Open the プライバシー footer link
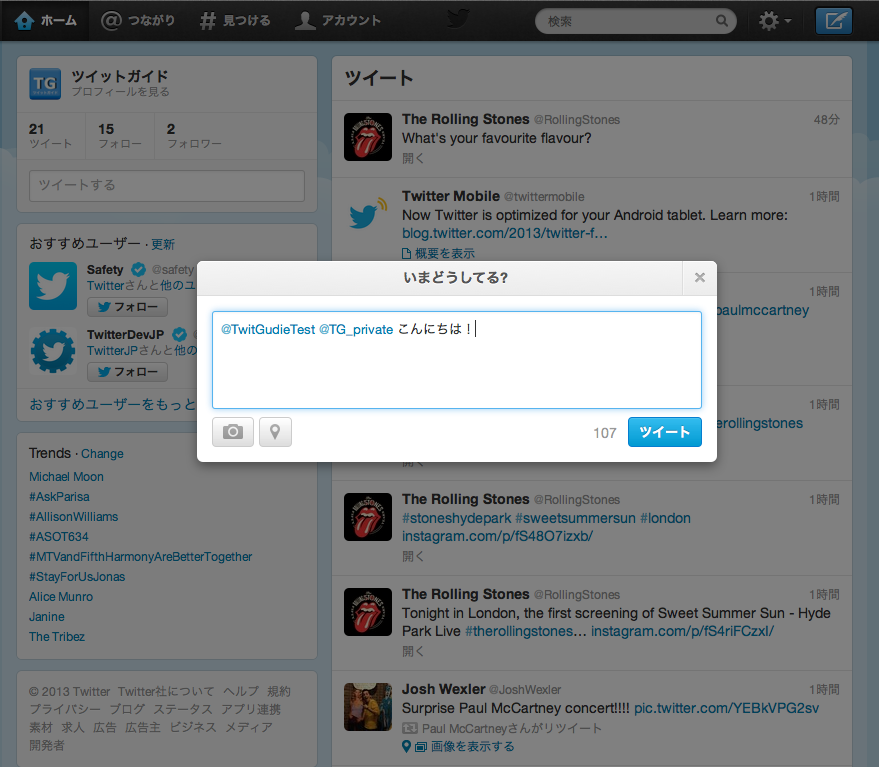The image size is (879, 767). coord(65,709)
